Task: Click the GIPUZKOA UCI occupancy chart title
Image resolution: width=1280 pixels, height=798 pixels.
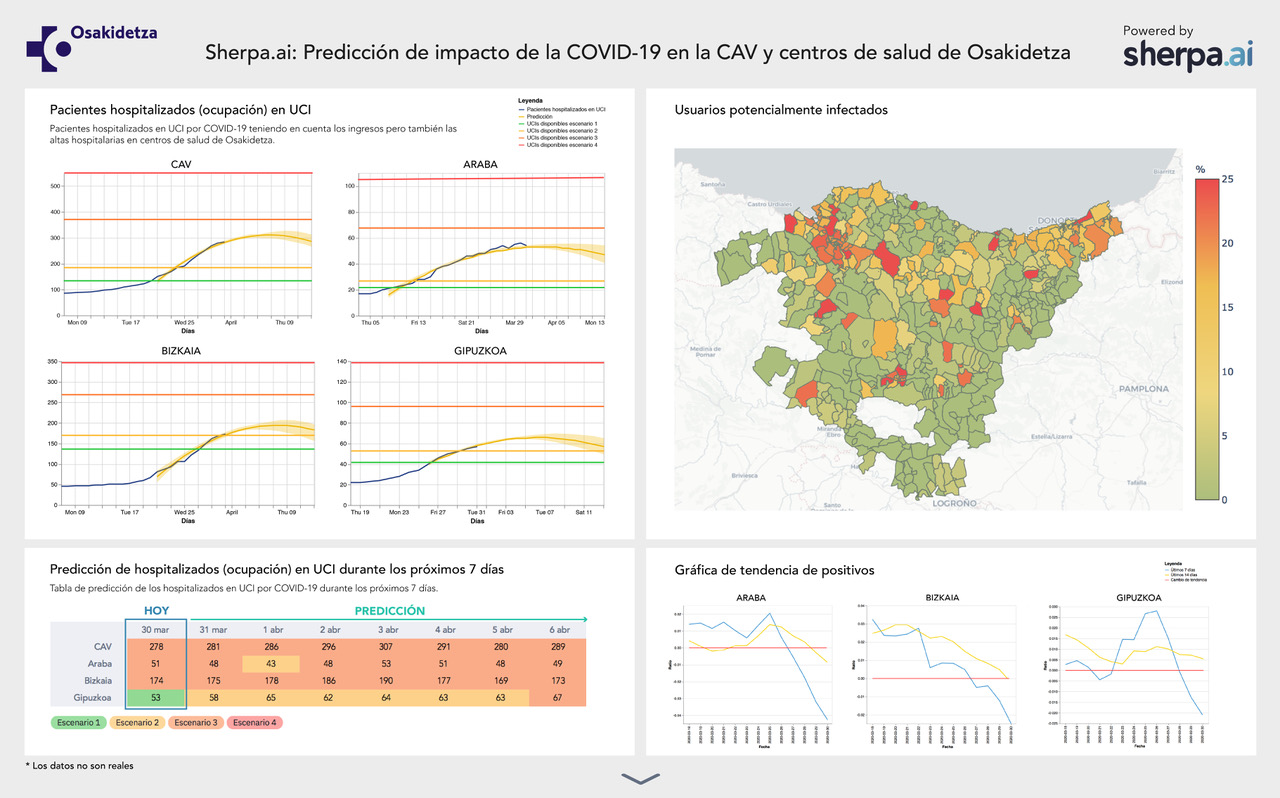Action: [480, 352]
